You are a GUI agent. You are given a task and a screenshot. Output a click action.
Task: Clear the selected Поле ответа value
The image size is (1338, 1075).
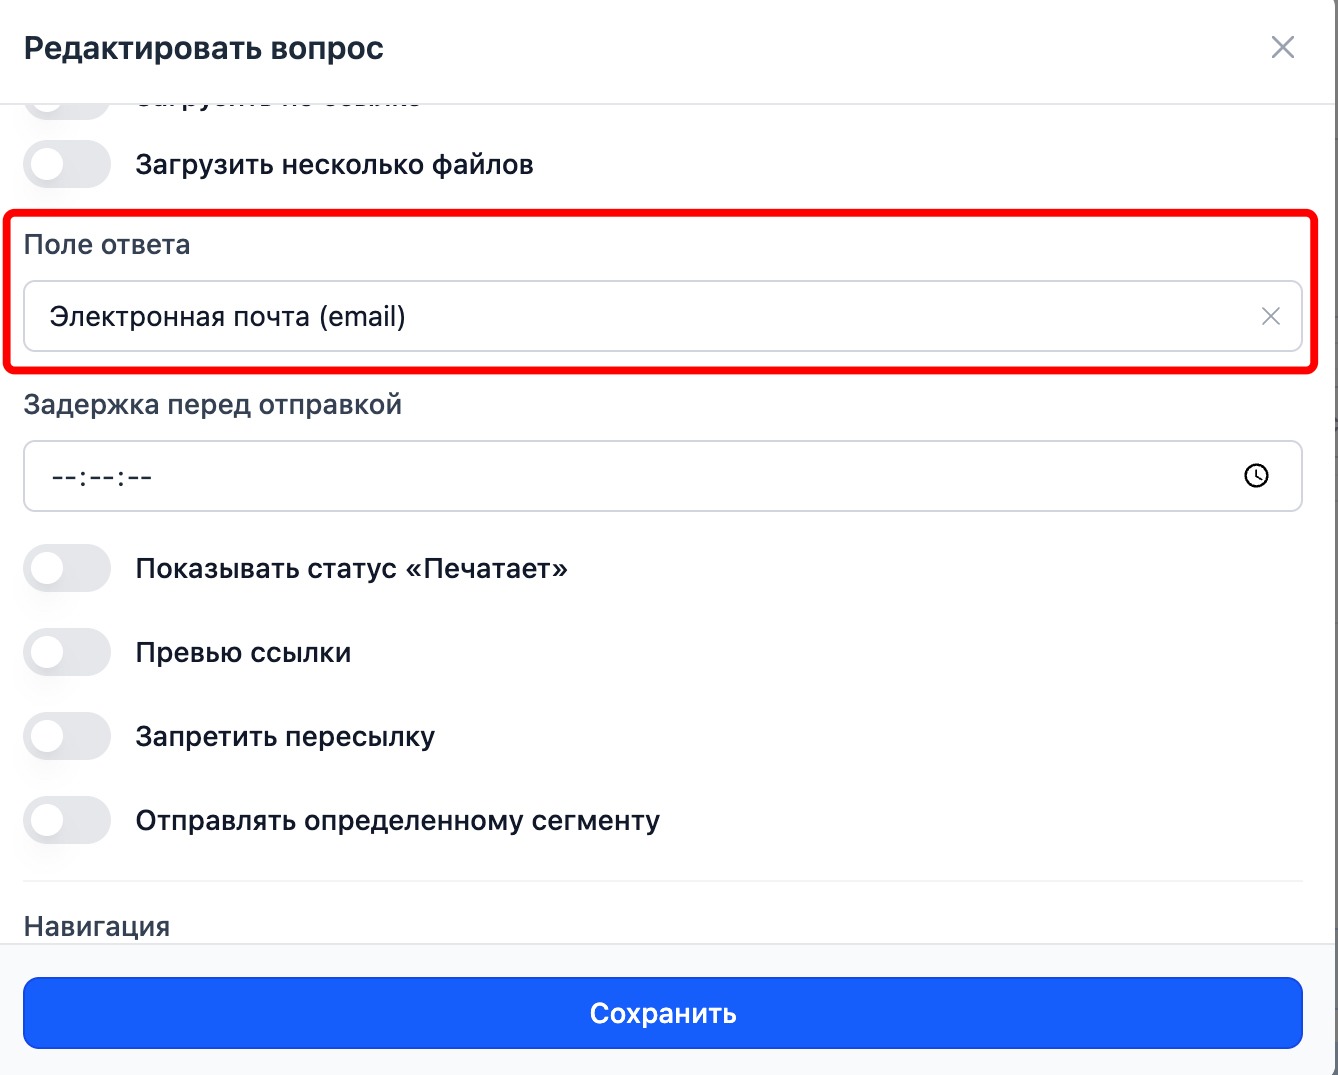tap(1270, 317)
